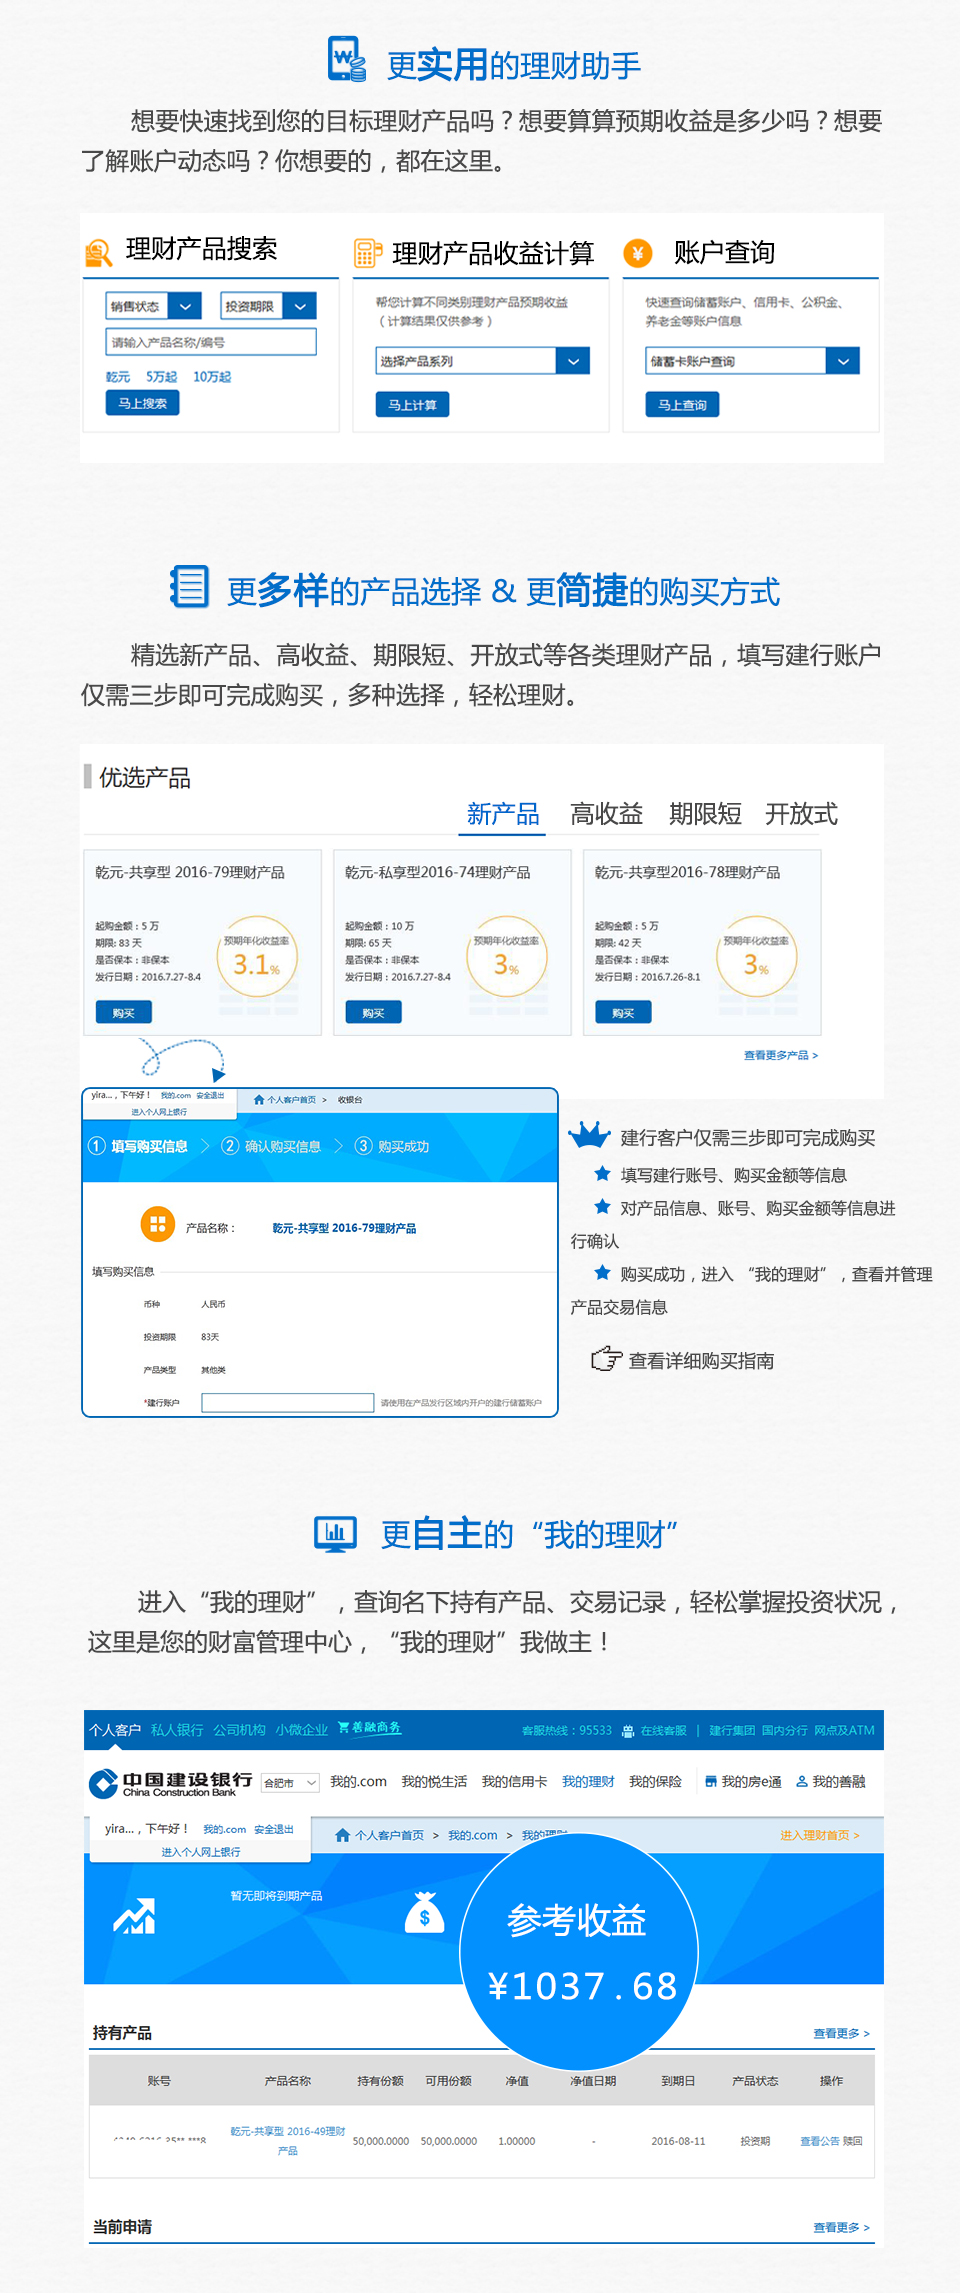Screen dimensions: 960x2293
Task: Open the 选择产品系列 dropdown
Action: (572, 361)
